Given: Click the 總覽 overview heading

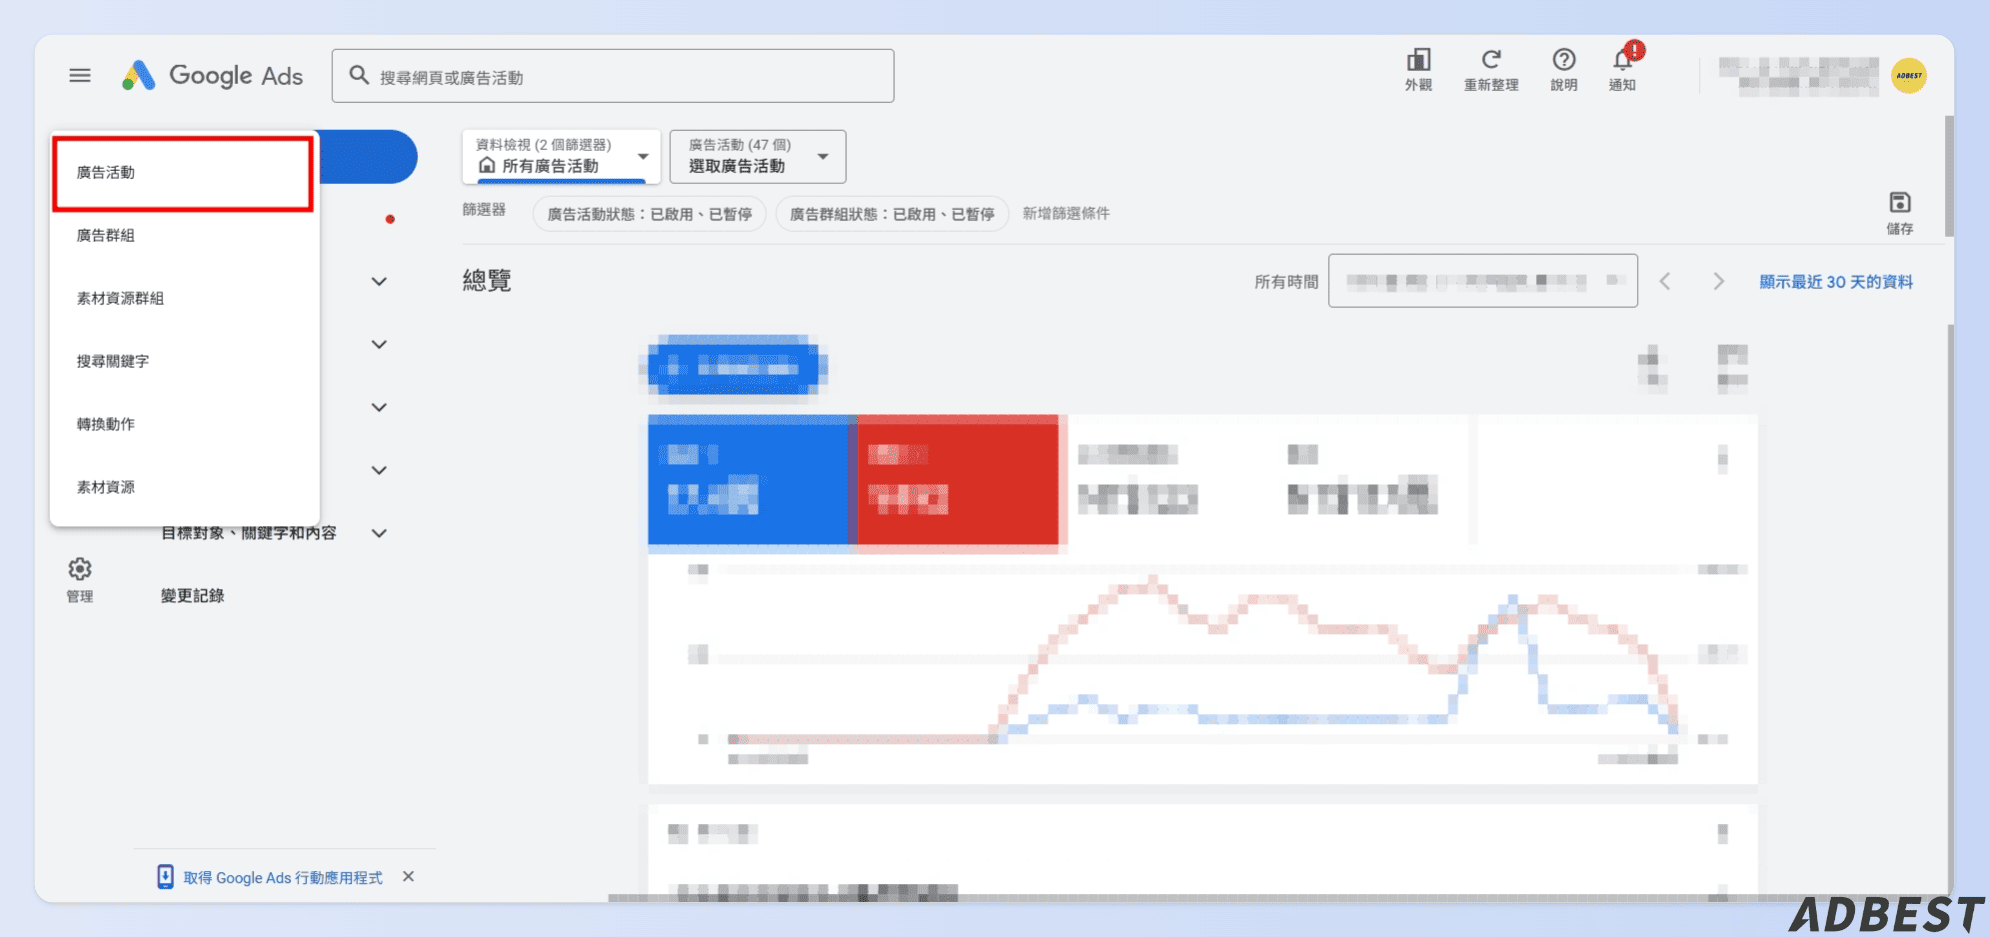Looking at the screenshot, I should tap(487, 281).
